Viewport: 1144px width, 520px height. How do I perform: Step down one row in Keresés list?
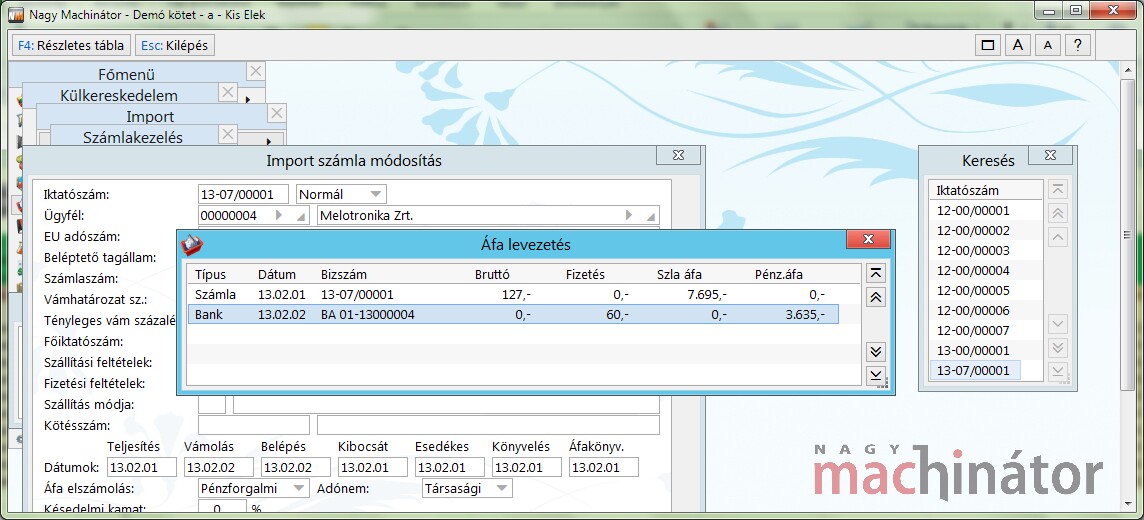pyautogui.click(x=1057, y=323)
